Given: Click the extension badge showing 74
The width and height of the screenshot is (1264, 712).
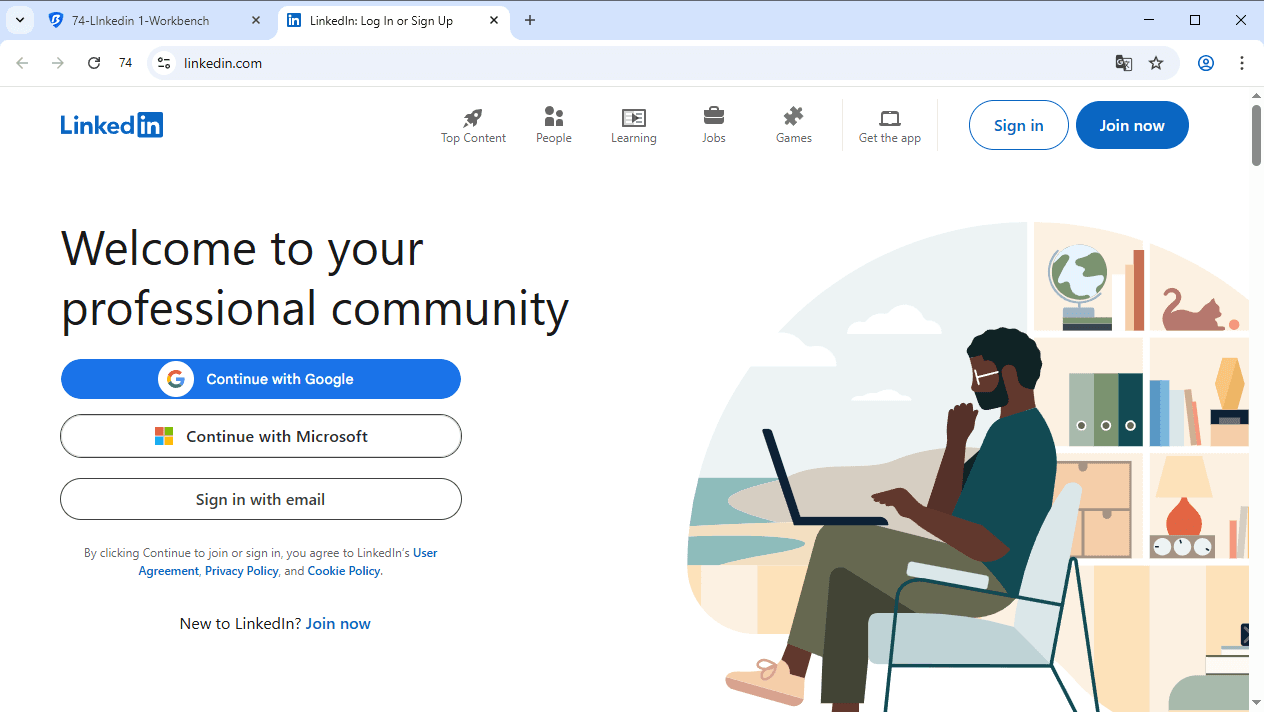Looking at the screenshot, I should 125,63.
